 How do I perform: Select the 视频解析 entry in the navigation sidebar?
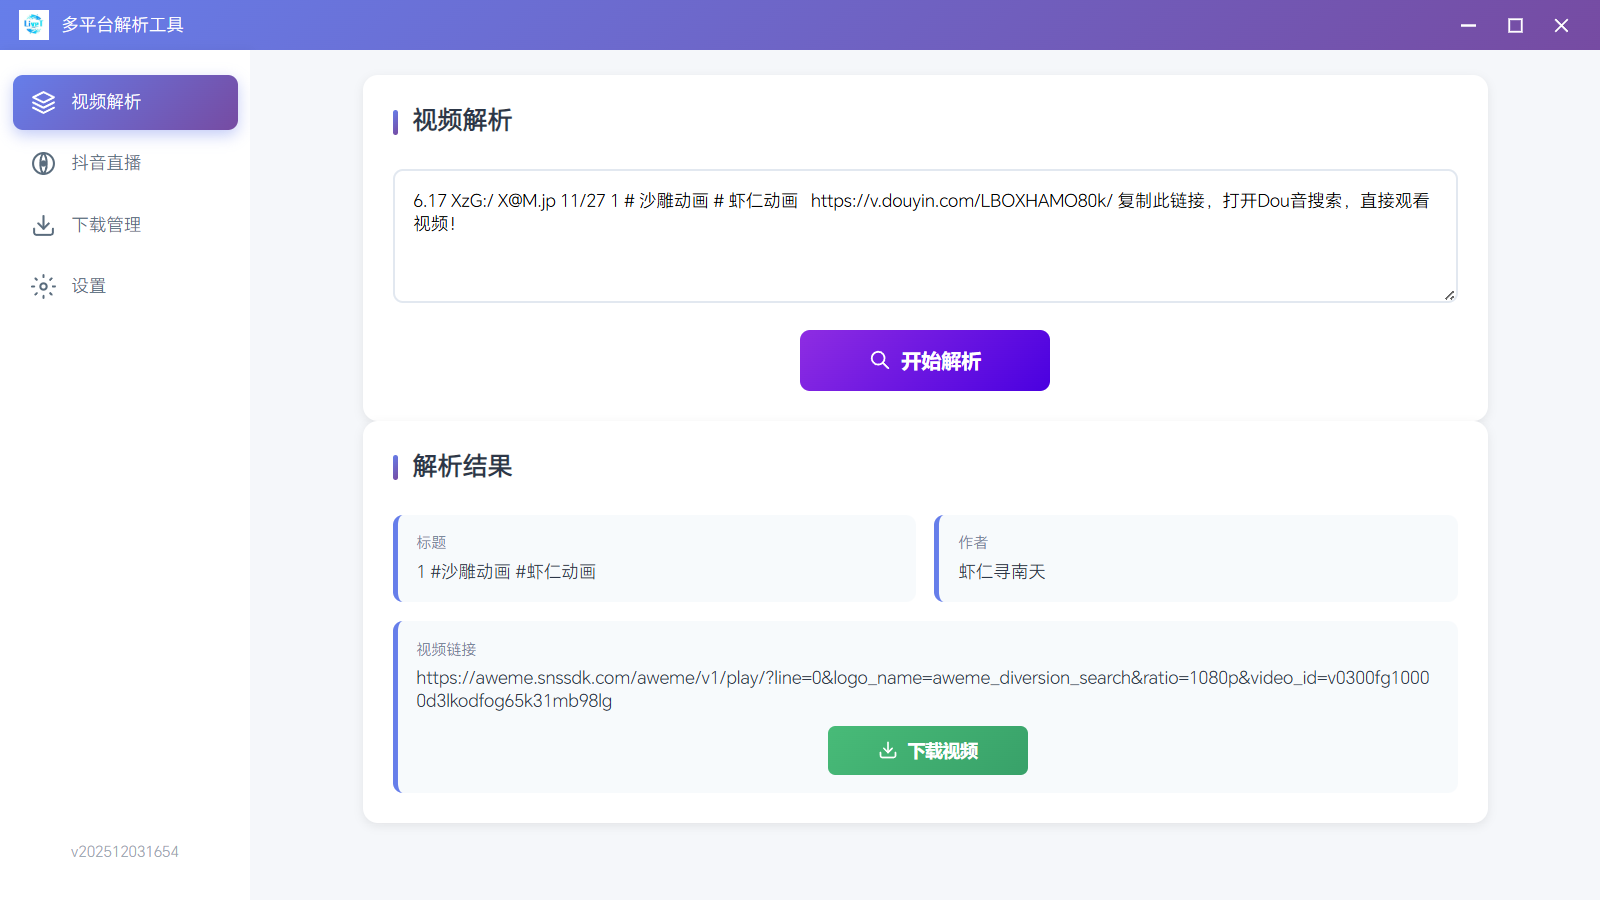click(106, 101)
